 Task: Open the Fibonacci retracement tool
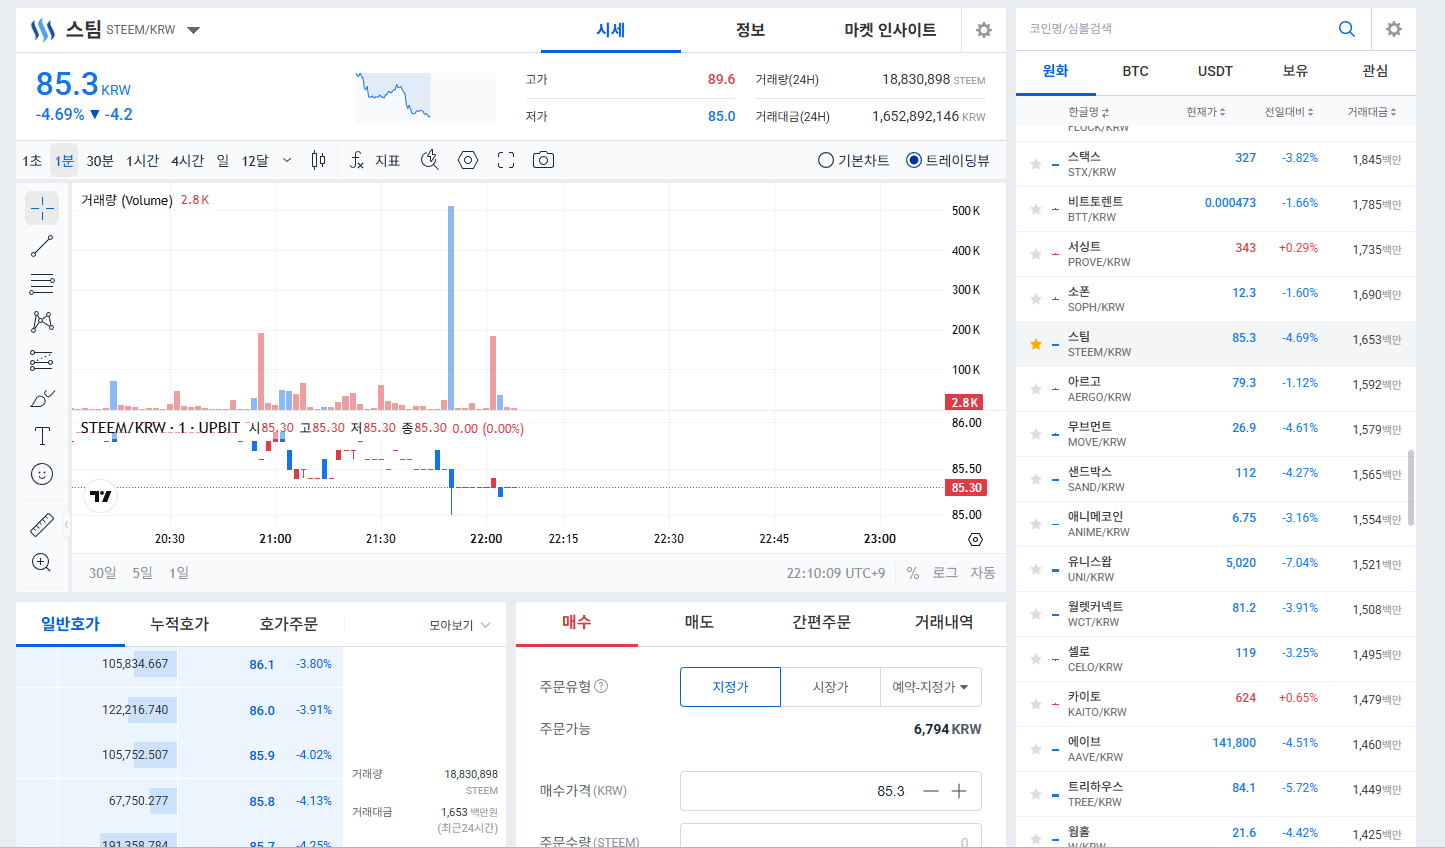[x=42, y=284]
